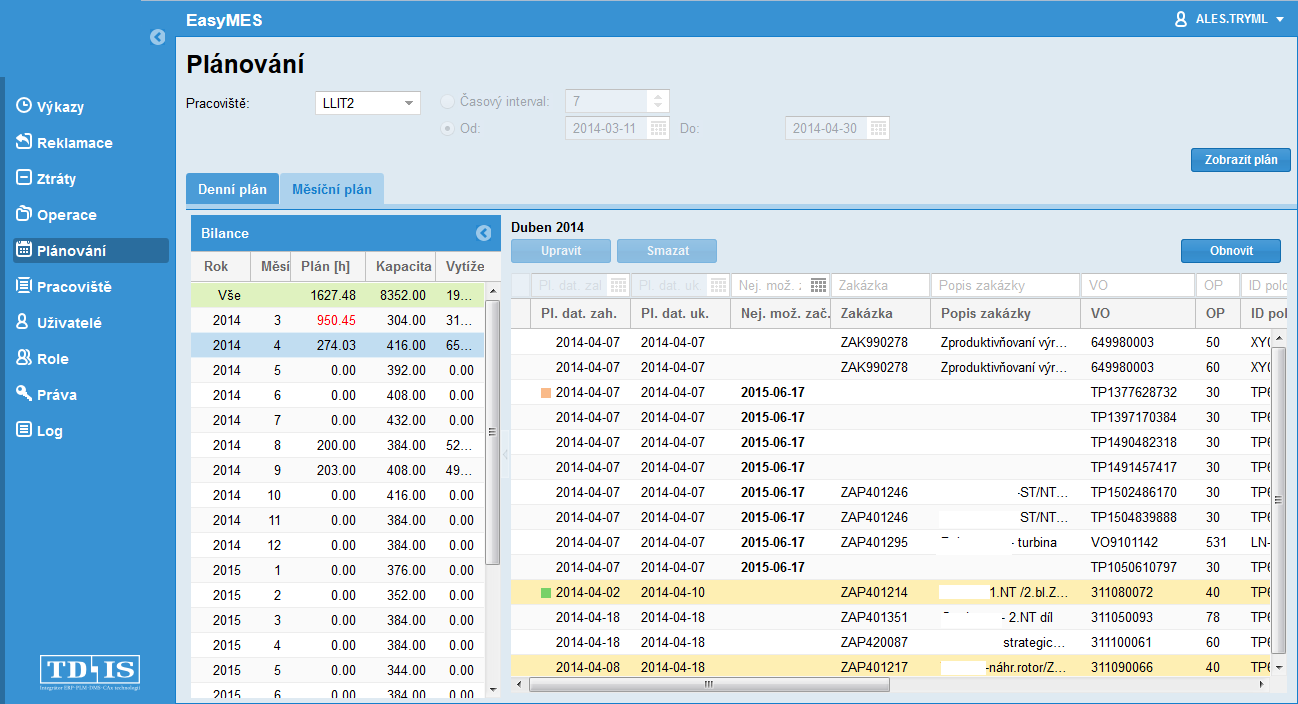
Task: Open Práva permissions page
Action: [x=56, y=395]
